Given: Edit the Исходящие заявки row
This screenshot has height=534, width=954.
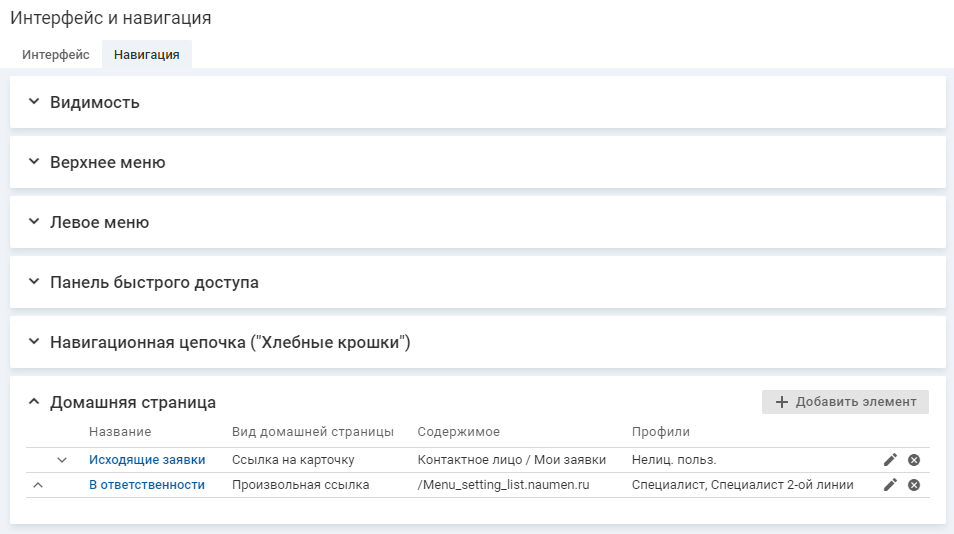Looking at the screenshot, I should pyautogui.click(x=890, y=460).
